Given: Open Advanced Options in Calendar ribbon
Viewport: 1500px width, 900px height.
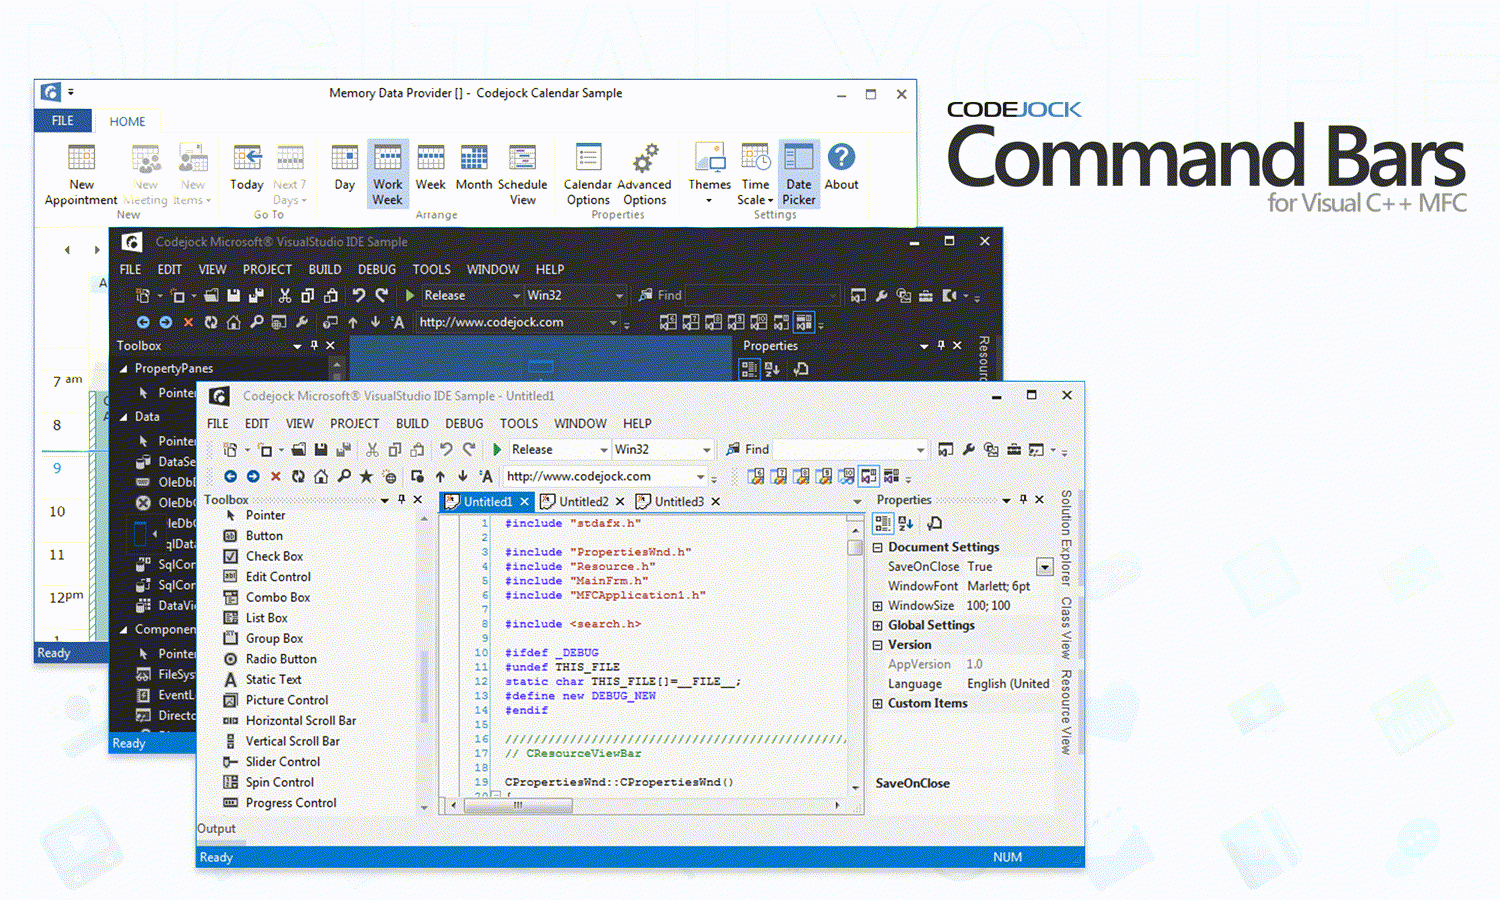Looking at the screenshot, I should point(645,175).
